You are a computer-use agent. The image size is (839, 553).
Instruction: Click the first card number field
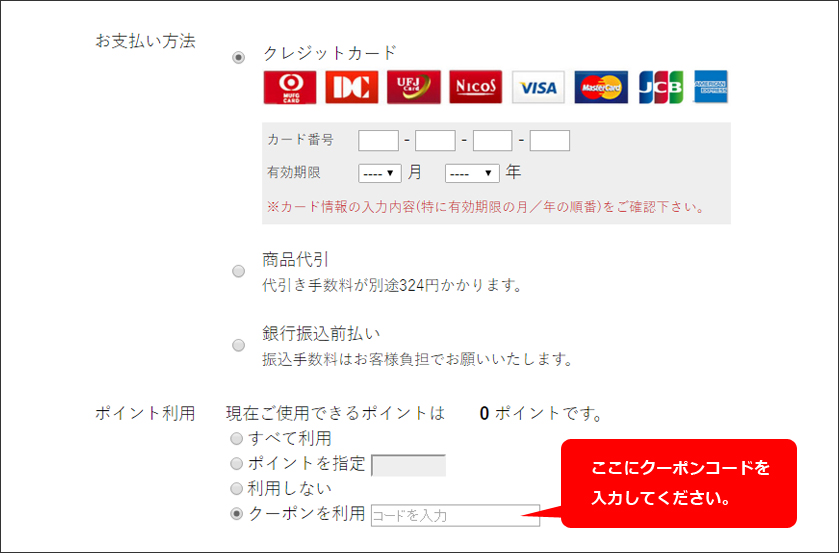point(378,141)
